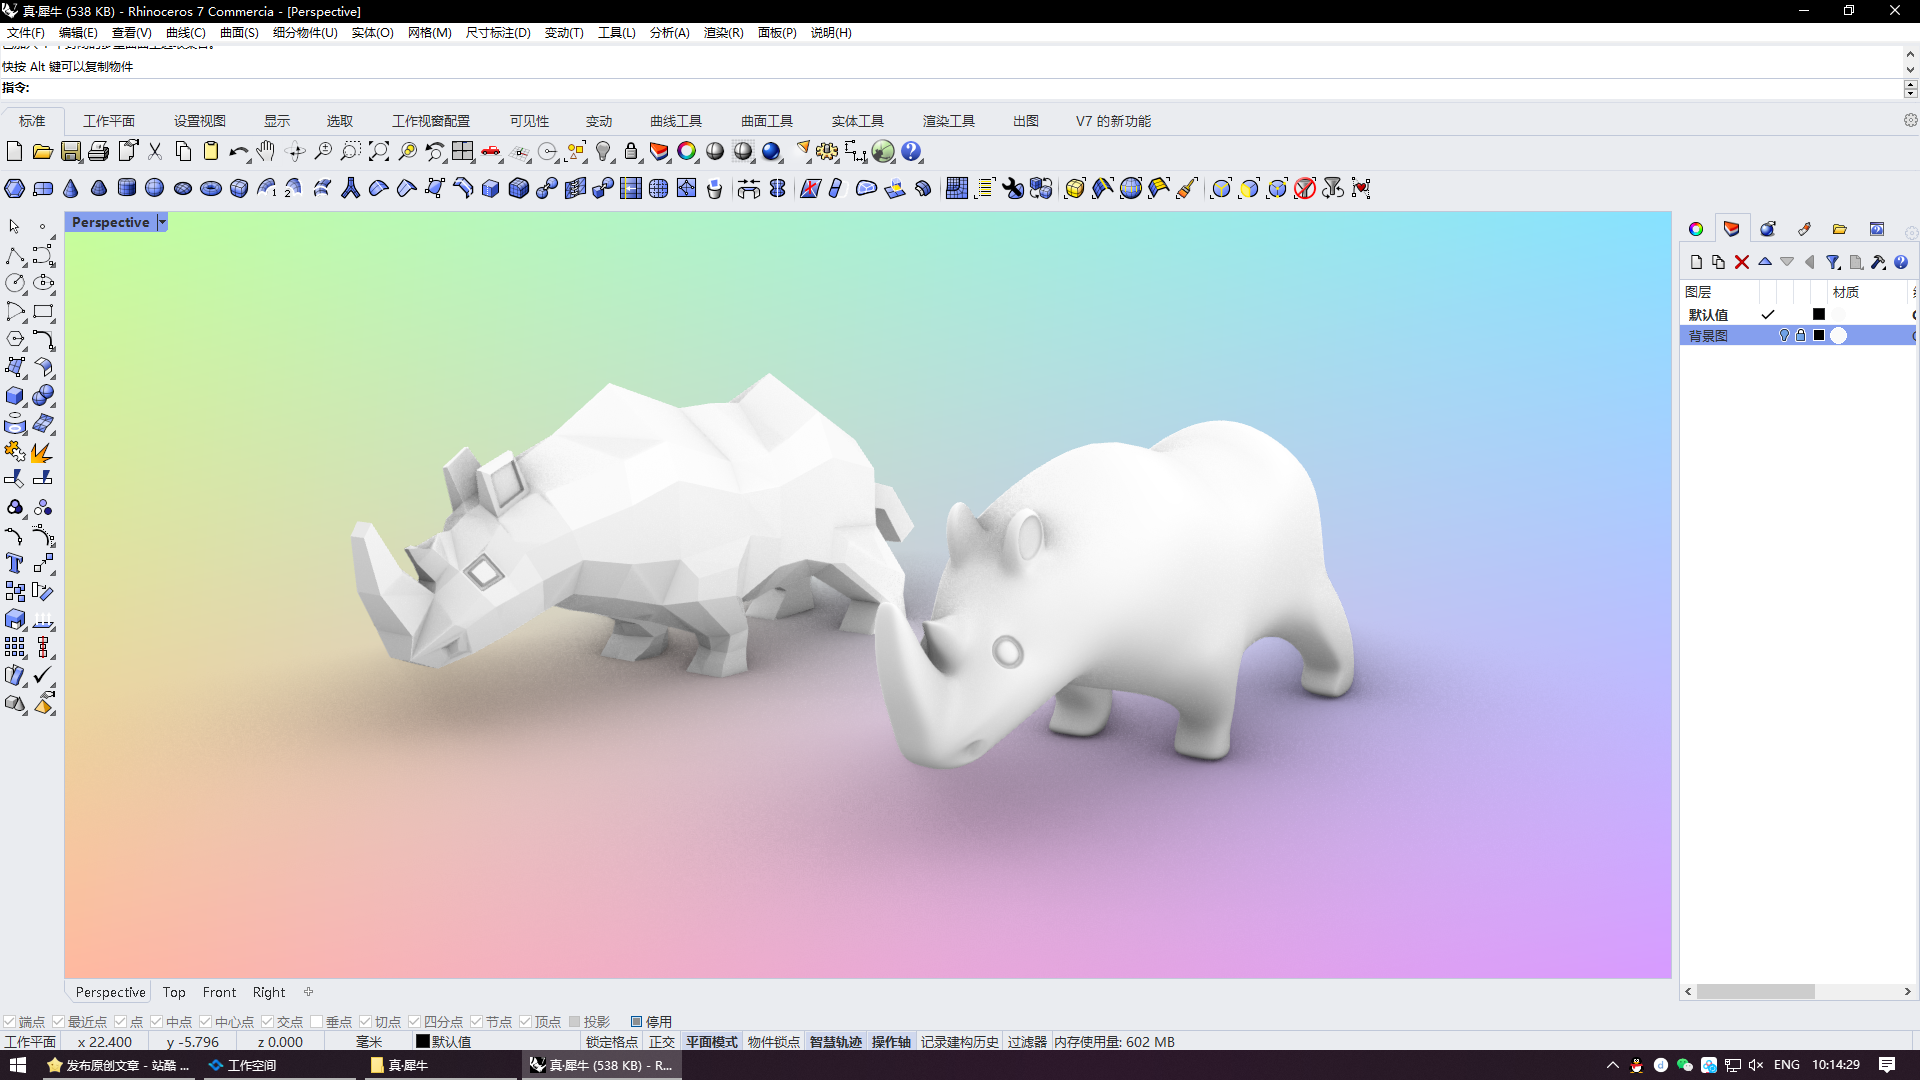Toggle the 正交 status bar button
The width and height of the screenshot is (1920, 1080).
coord(661,1042)
